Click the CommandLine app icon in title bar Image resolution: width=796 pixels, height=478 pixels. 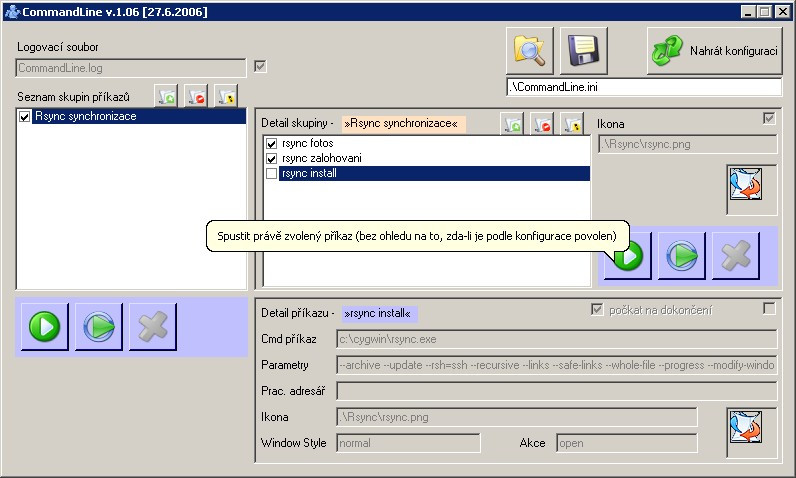coord(12,12)
